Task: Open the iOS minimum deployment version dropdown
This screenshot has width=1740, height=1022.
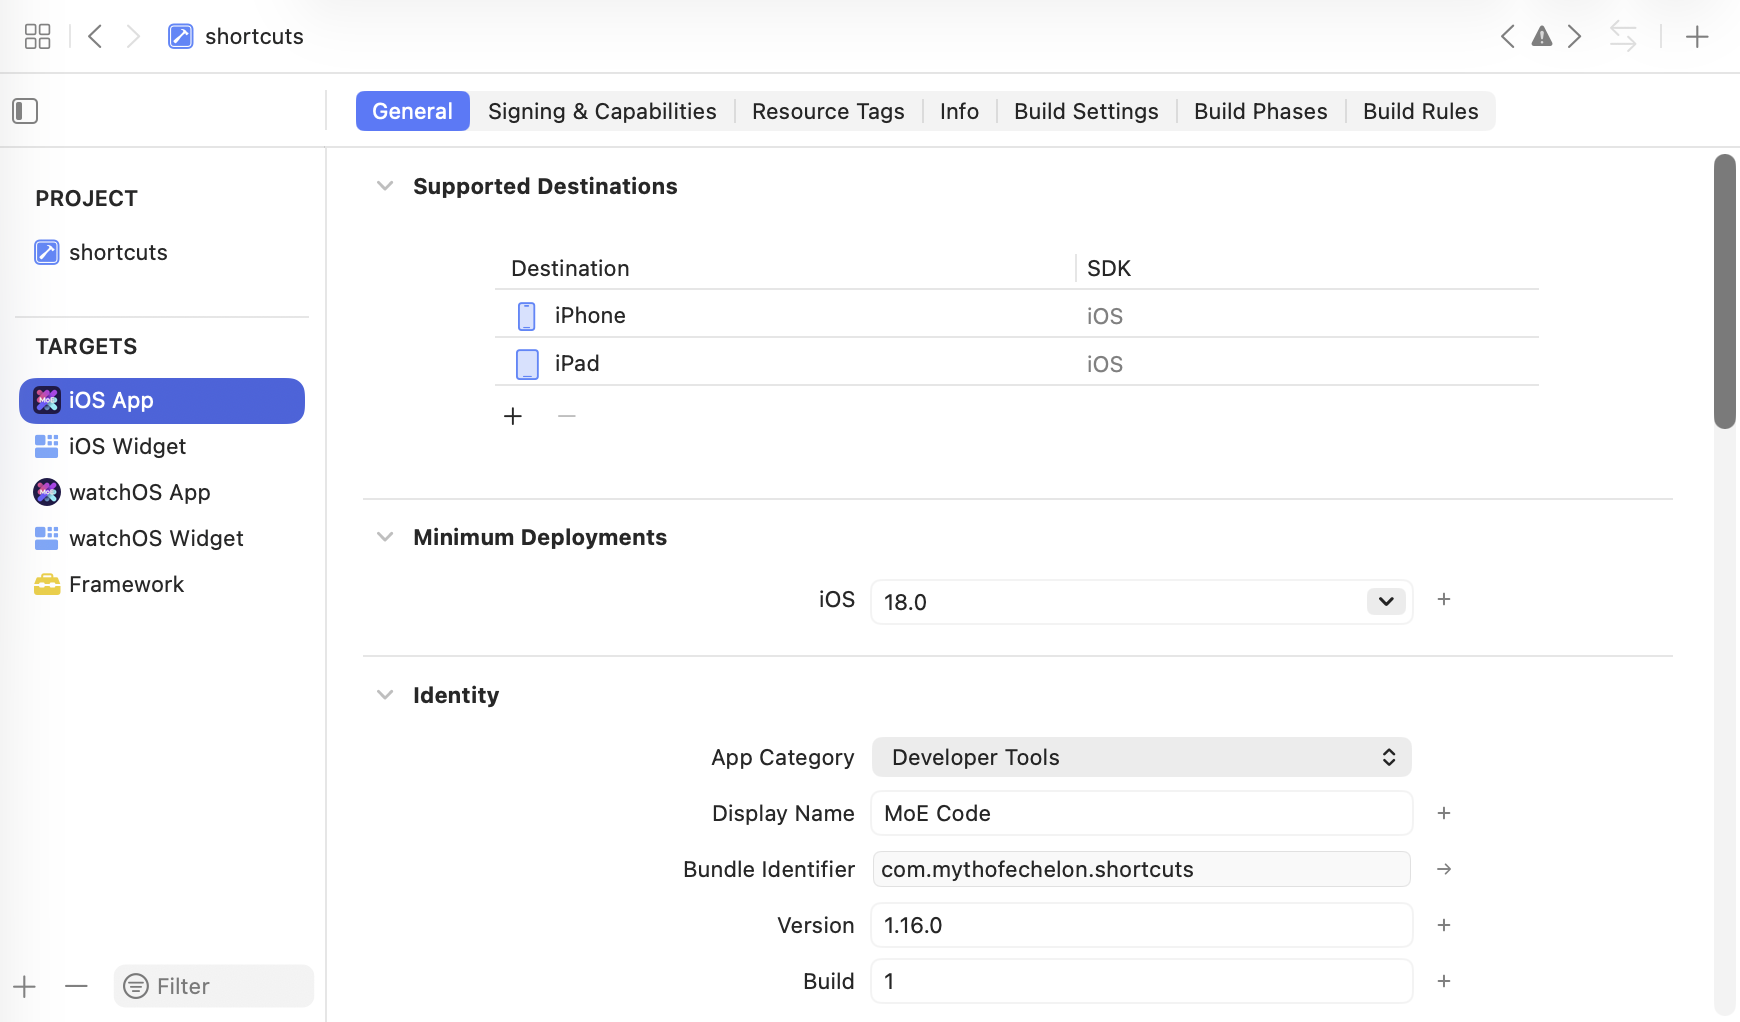Action: tap(1386, 601)
